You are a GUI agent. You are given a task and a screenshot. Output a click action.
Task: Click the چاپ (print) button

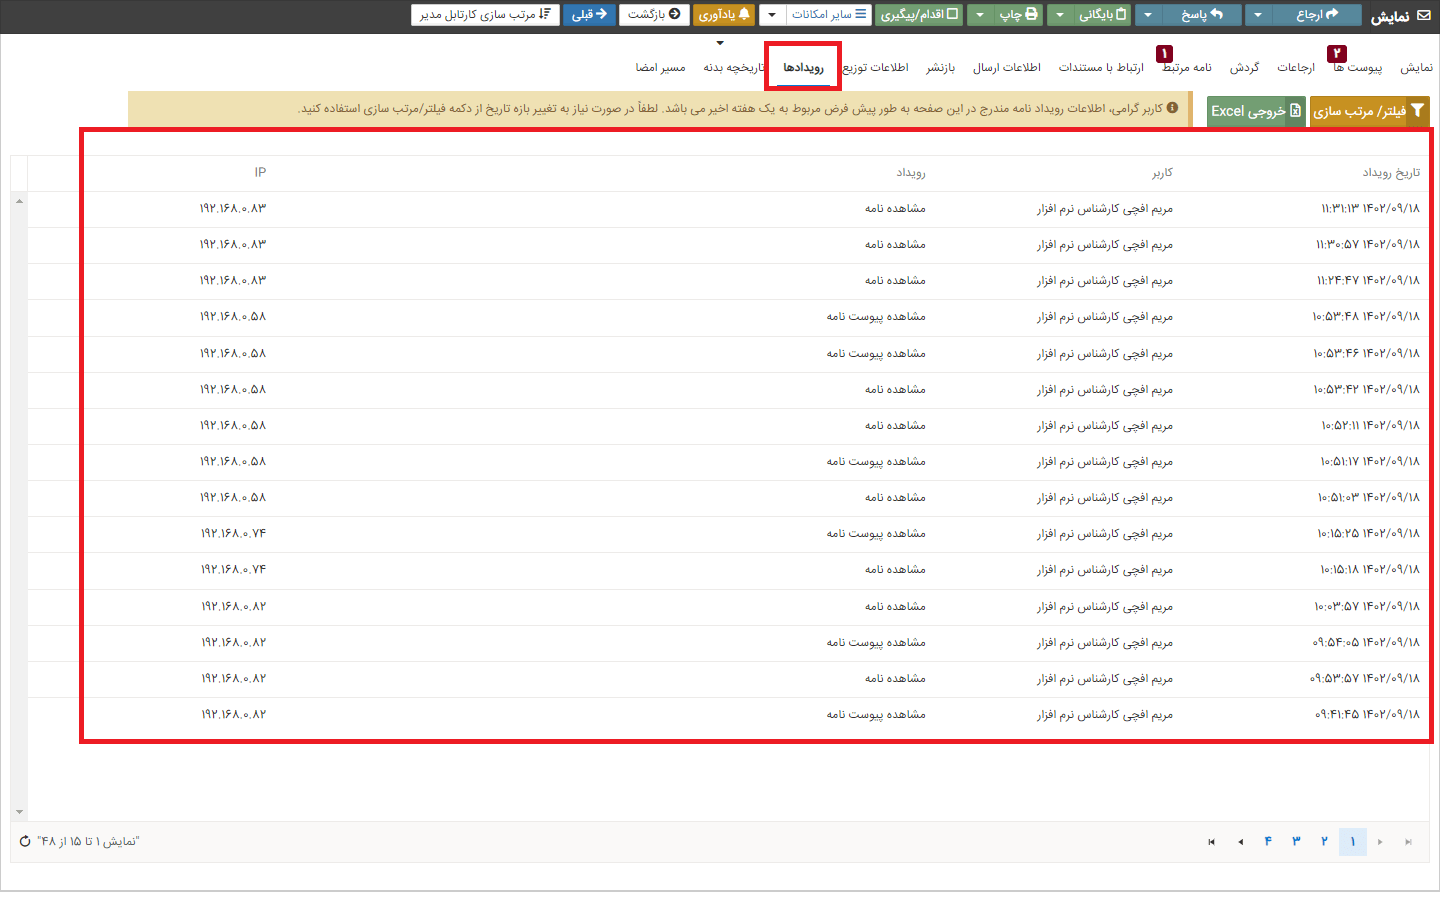1018,15
